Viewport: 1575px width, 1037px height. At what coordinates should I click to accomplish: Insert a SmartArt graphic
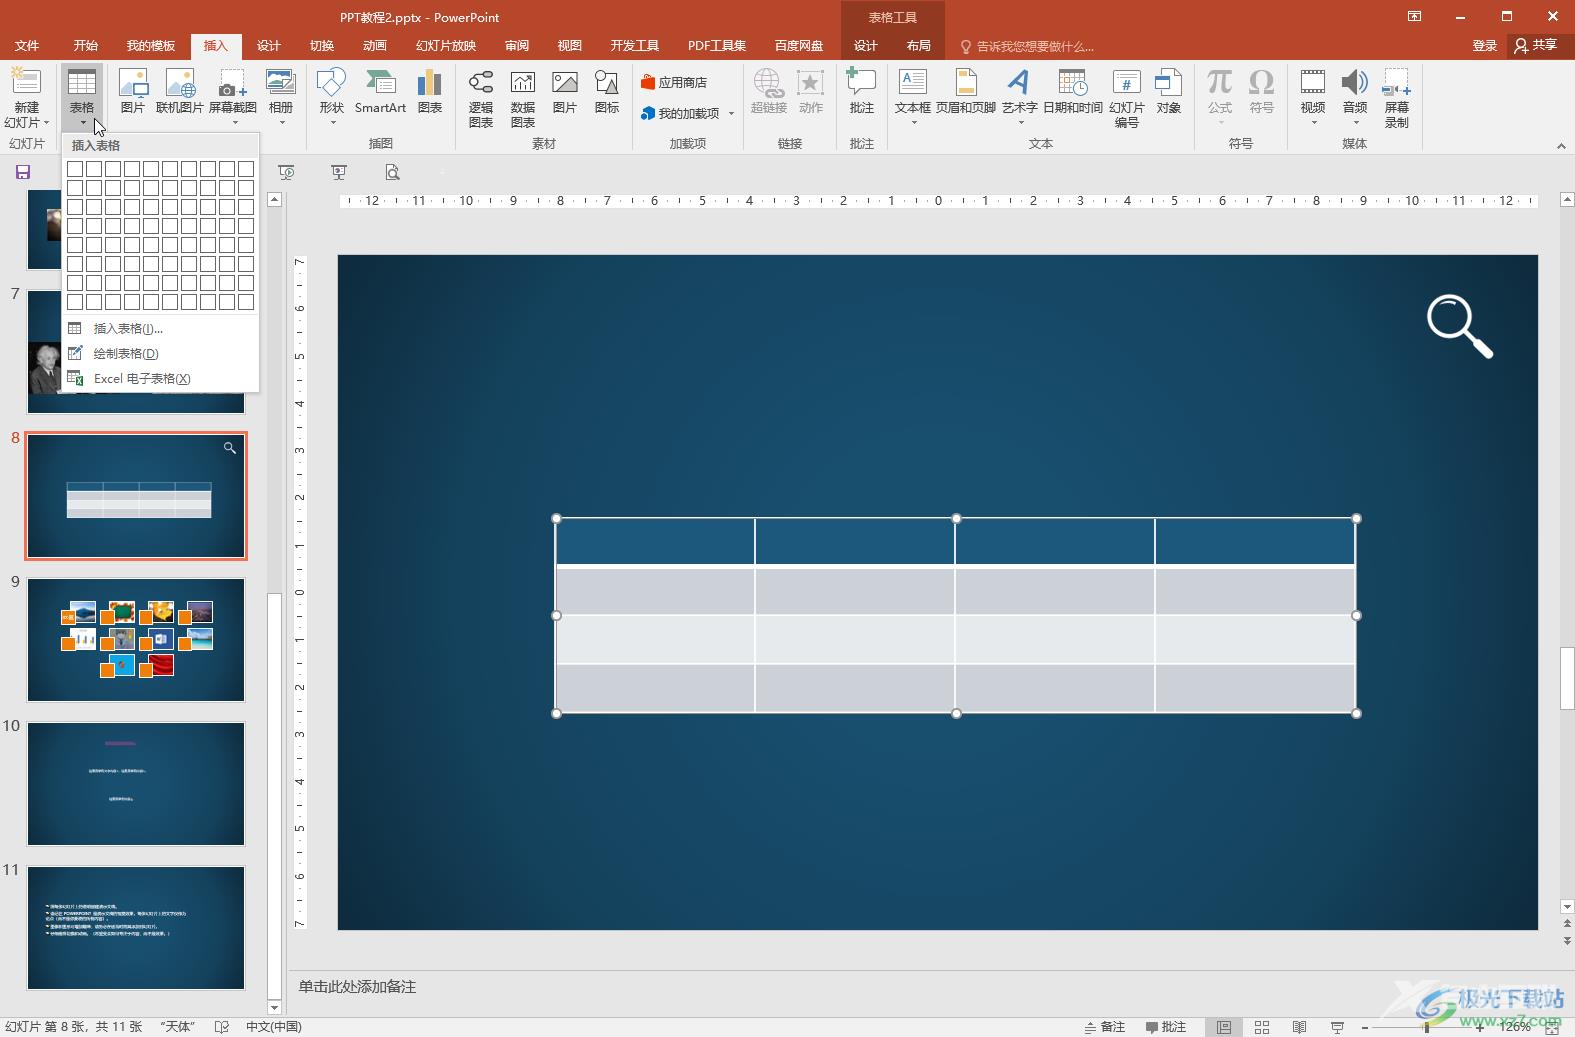tap(380, 91)
